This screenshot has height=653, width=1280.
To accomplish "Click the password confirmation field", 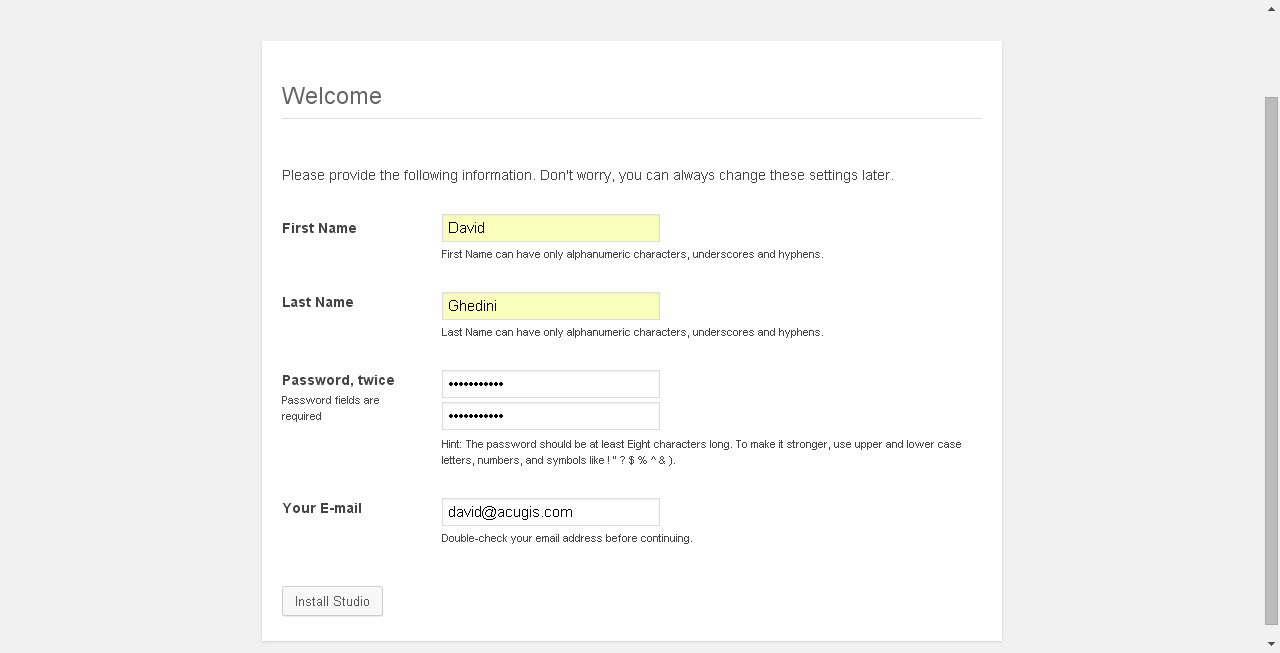I will coord(550,416).
